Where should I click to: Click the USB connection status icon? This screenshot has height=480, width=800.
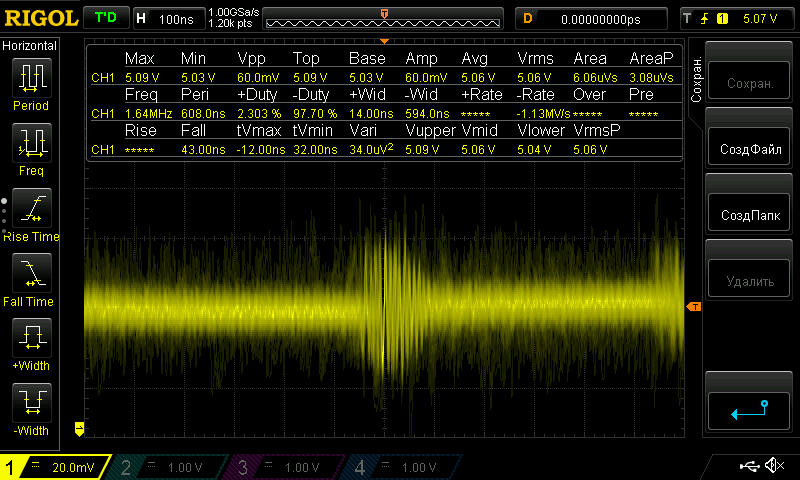pyautogui.click(x=749, y=466)
